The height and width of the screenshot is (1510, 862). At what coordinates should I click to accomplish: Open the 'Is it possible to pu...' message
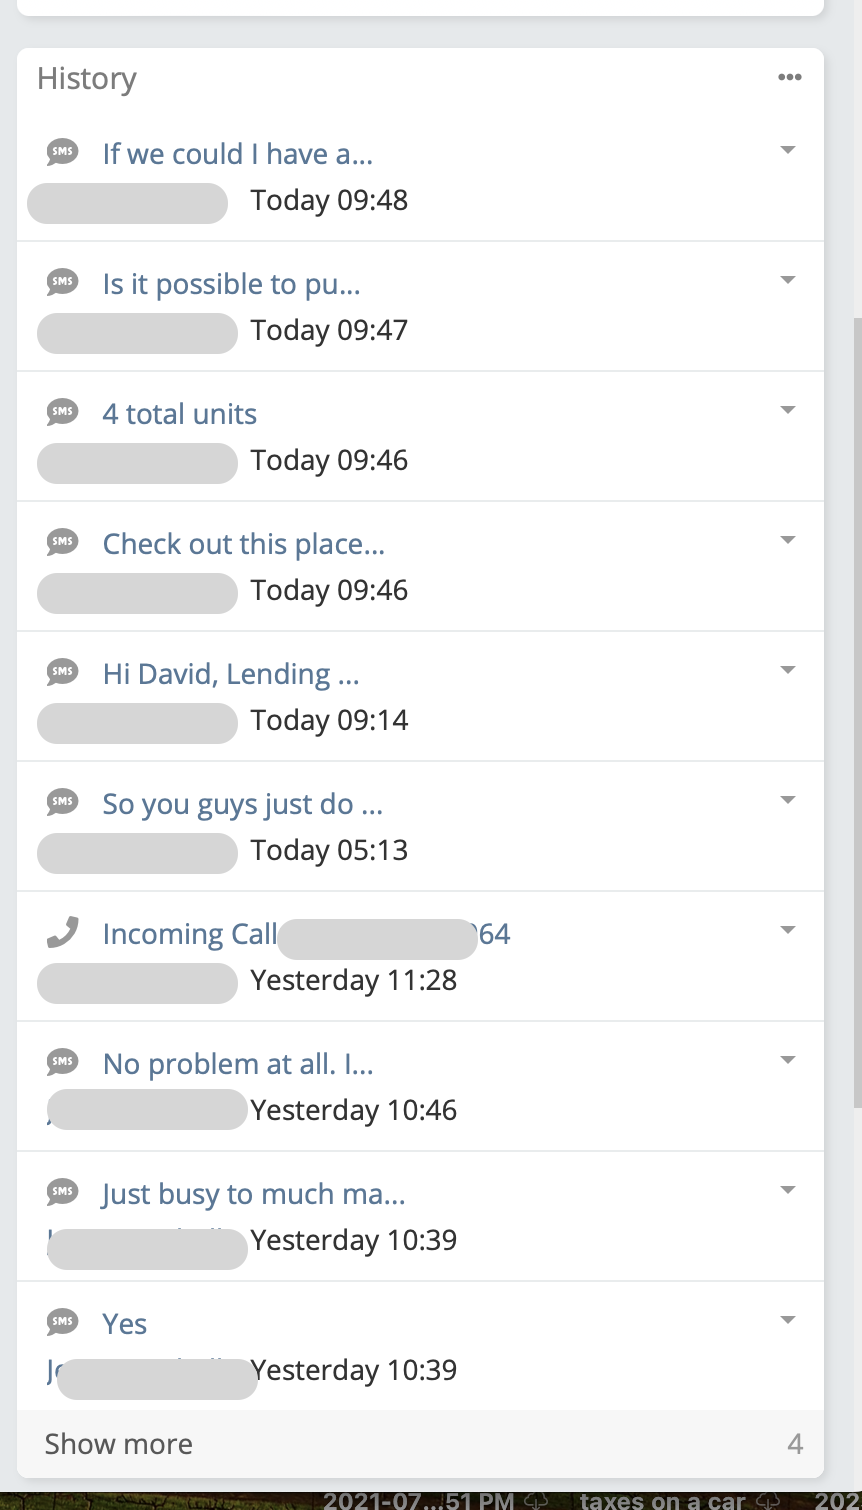tap(231, 284)
